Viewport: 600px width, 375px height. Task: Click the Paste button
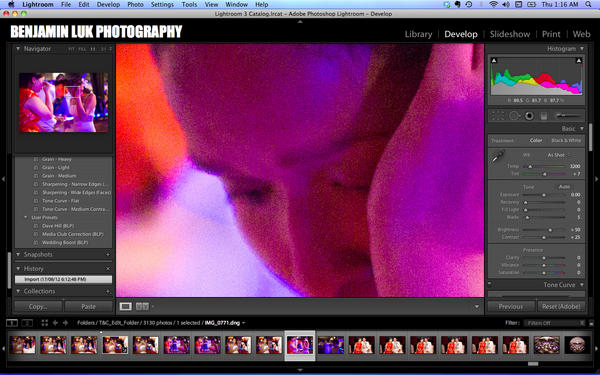click(88, 307)
